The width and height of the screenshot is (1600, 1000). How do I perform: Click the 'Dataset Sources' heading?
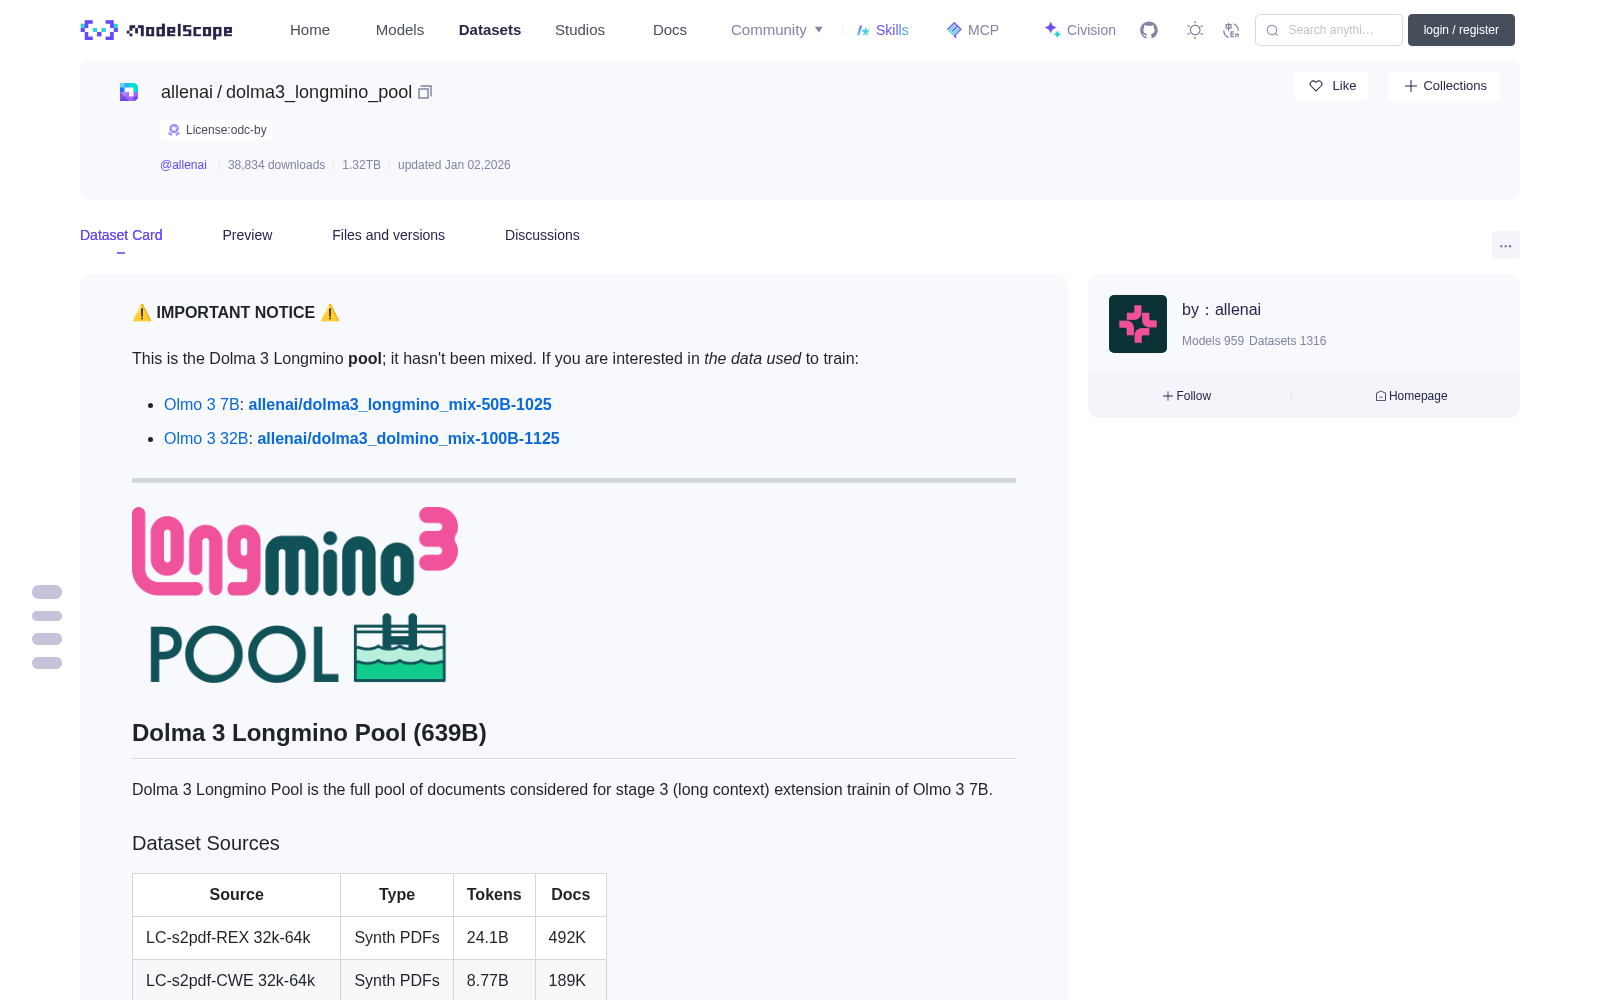tap(206, 843)
